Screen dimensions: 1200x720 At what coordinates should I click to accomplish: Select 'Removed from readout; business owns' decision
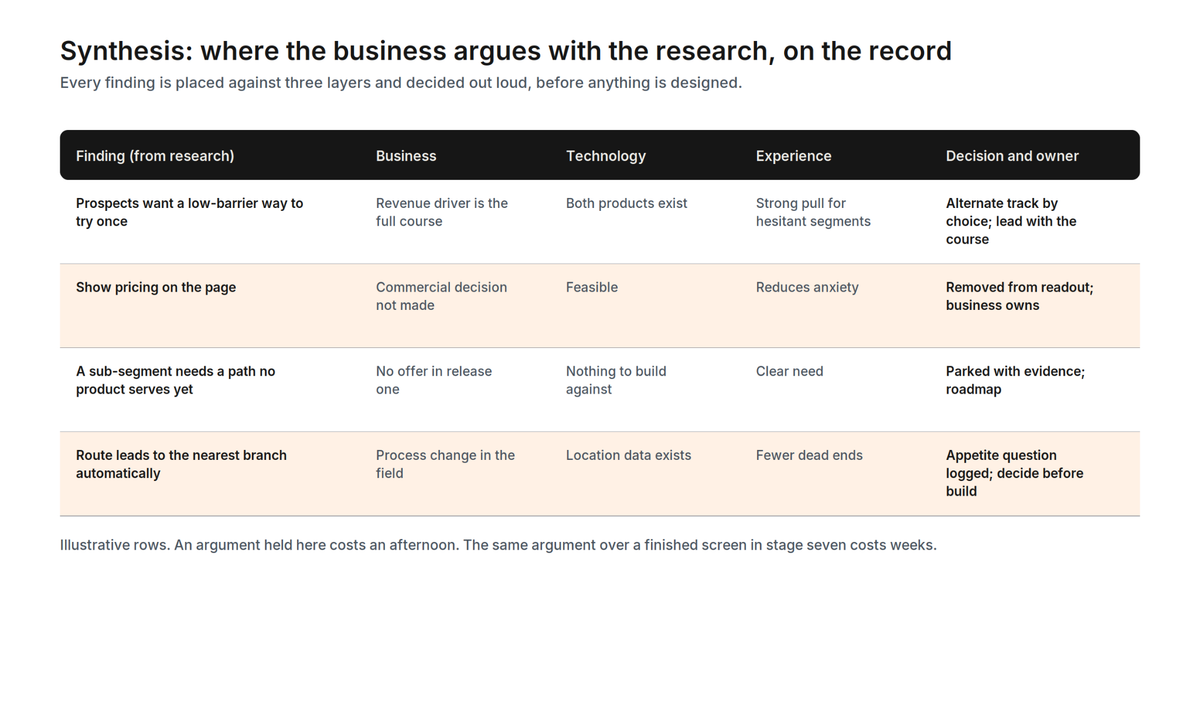pyautogui.click(x=1020, y=296)
